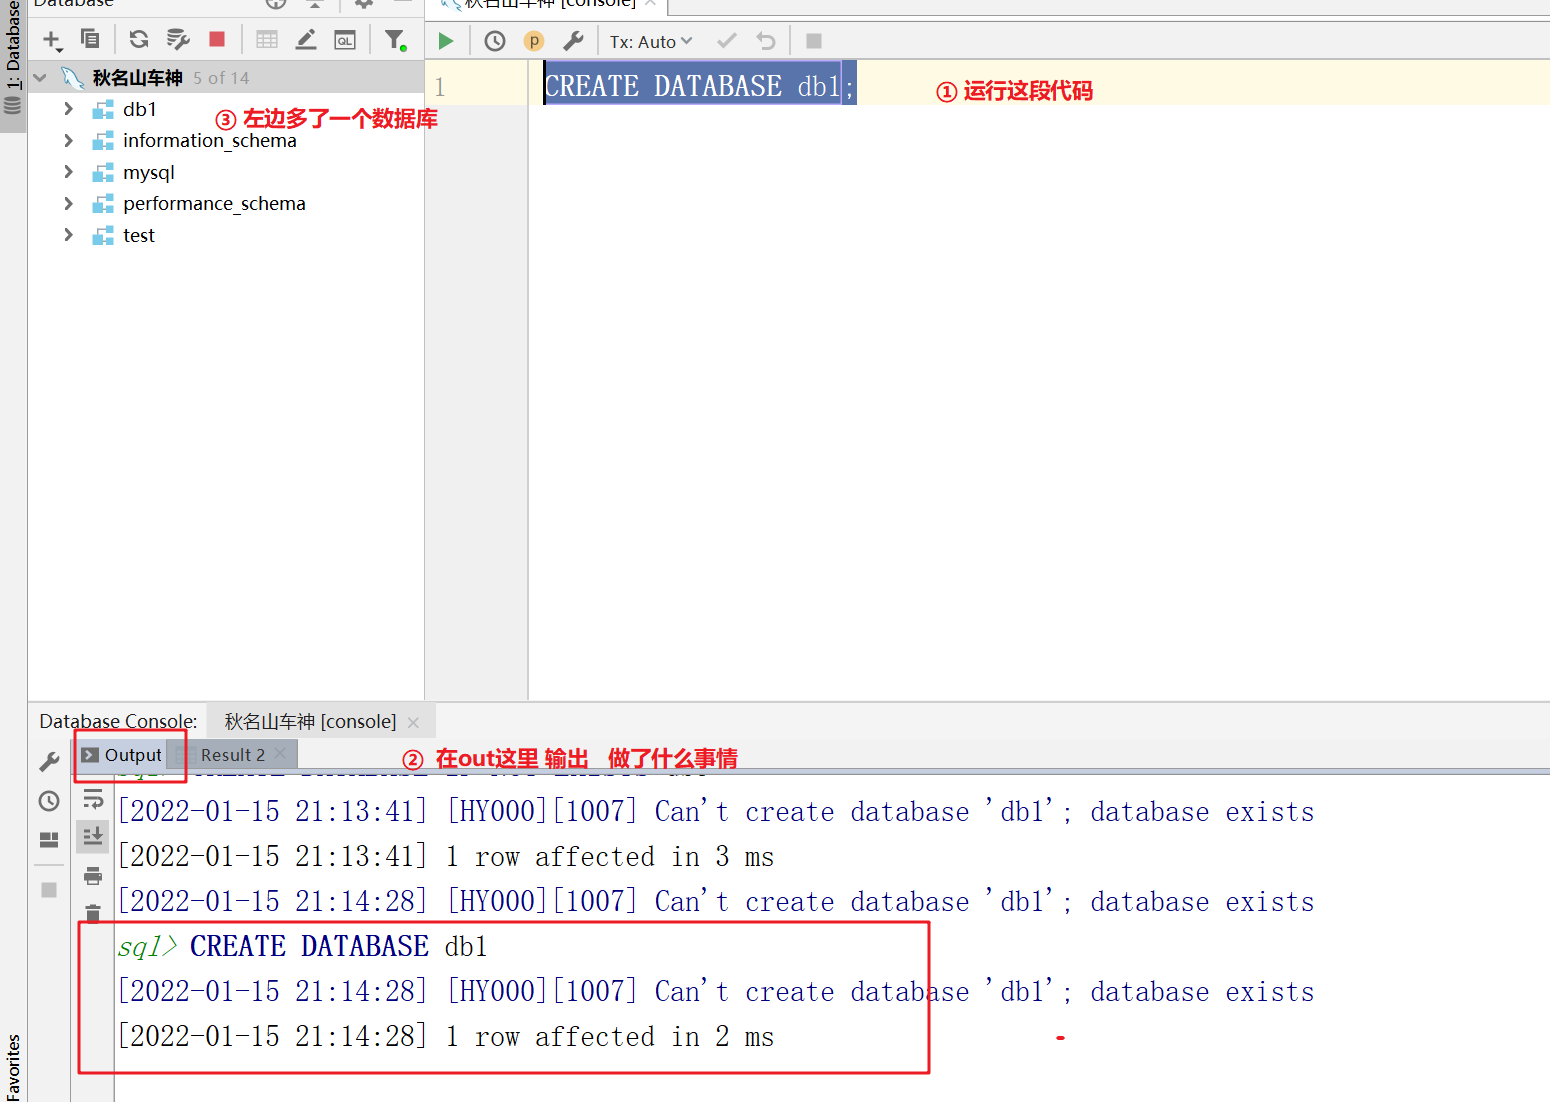Toggle soft-wrap in the Output pane
1550x1102 pixels.
[93, 798]
